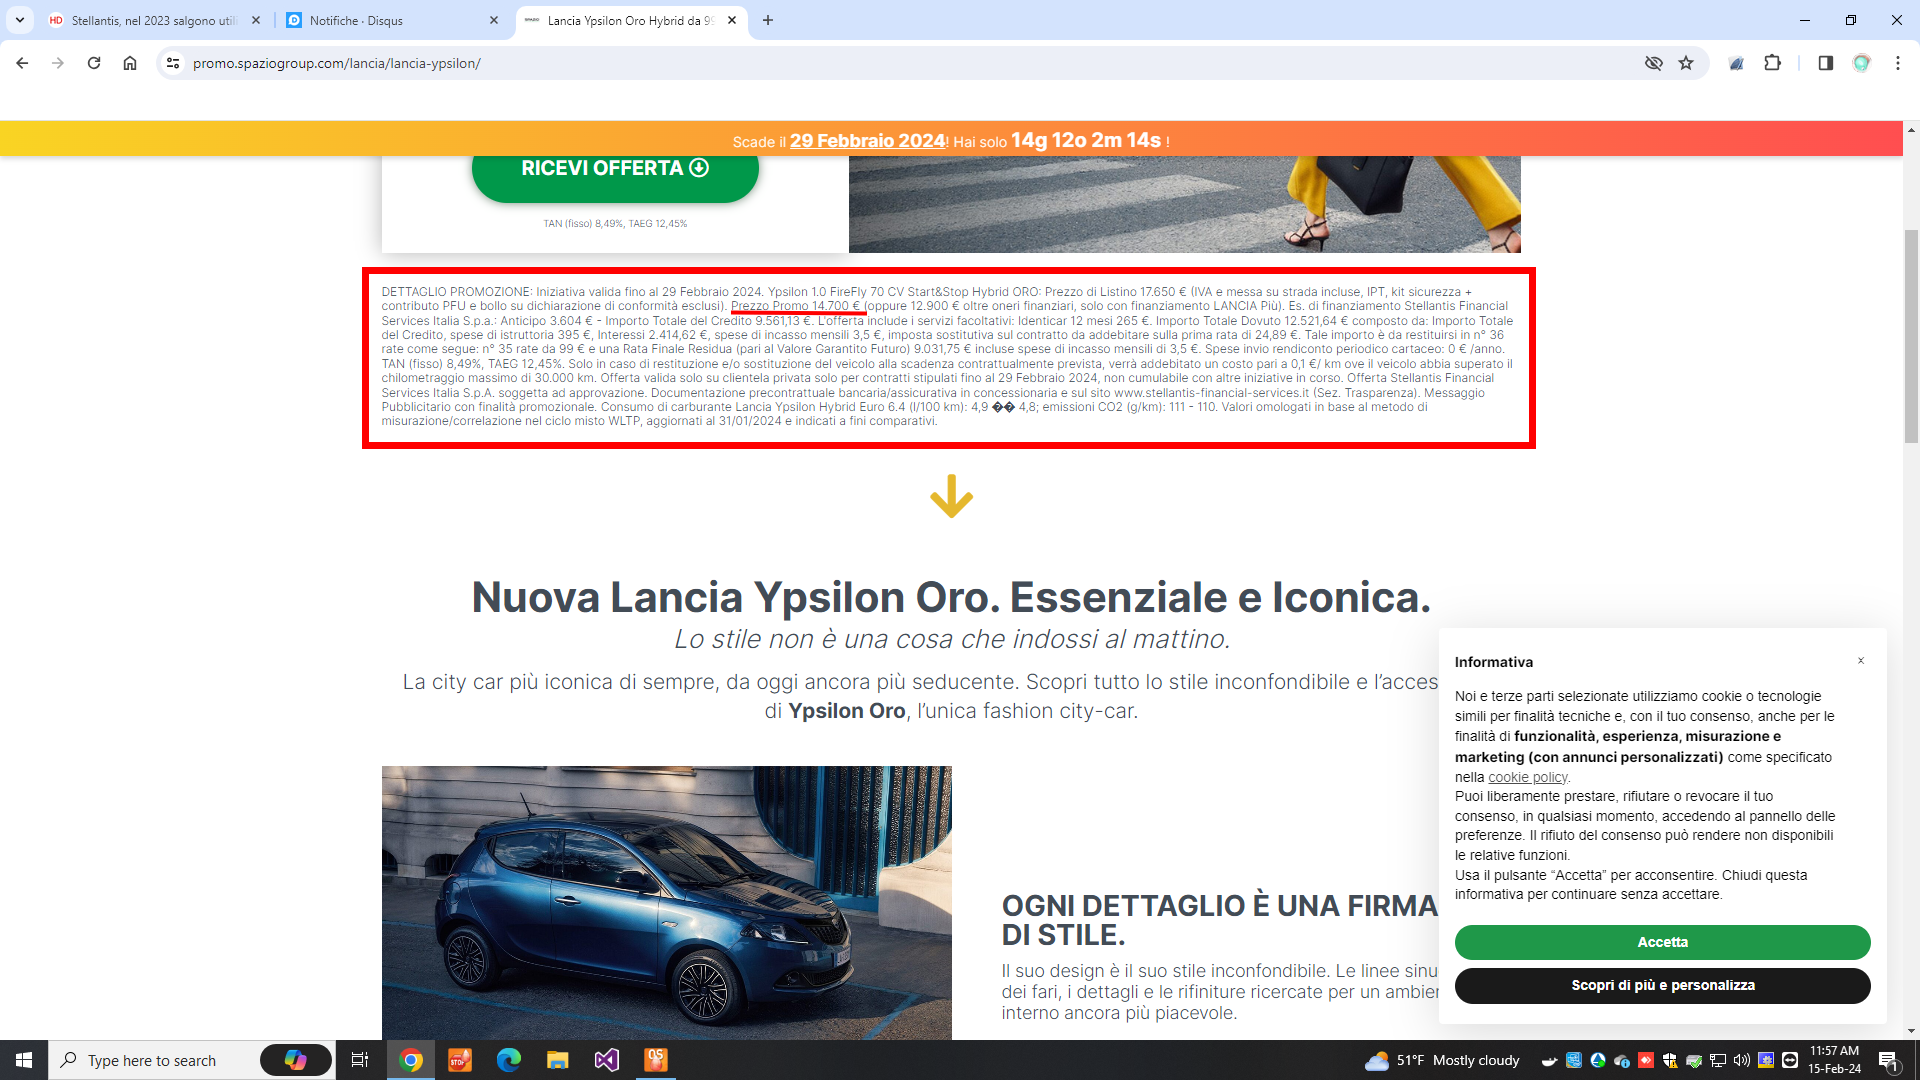Open the Windows notification center
1920x1080 pixels.
point(1888,1060)
